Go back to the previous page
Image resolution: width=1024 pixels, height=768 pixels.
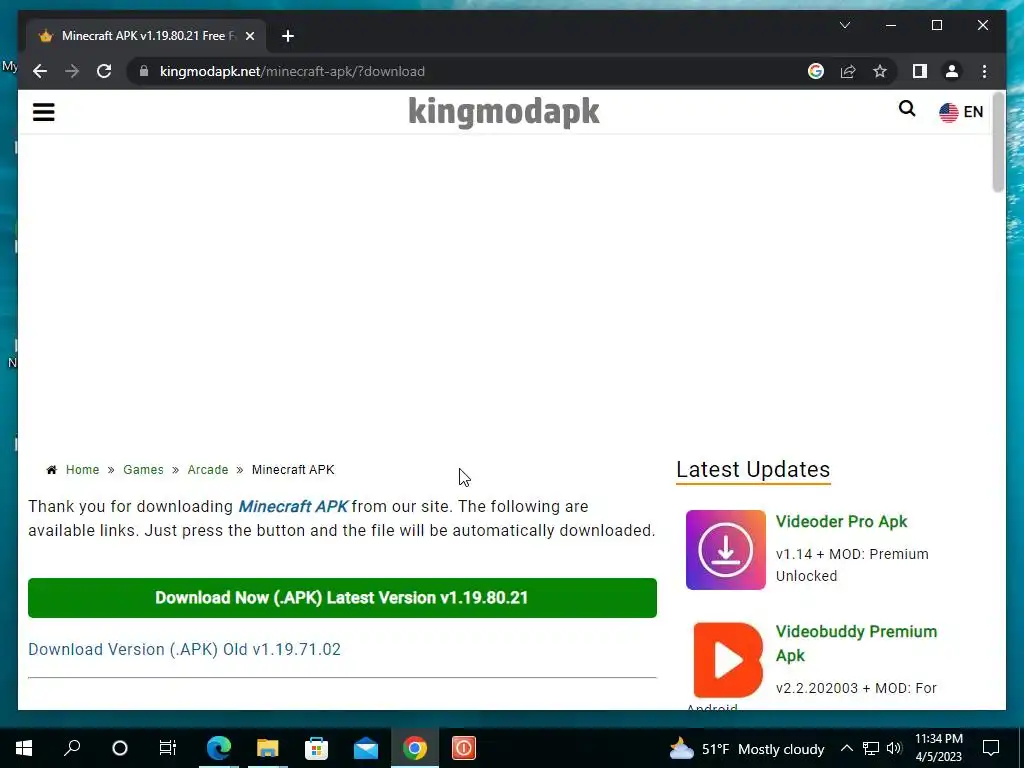coord(40,71)
